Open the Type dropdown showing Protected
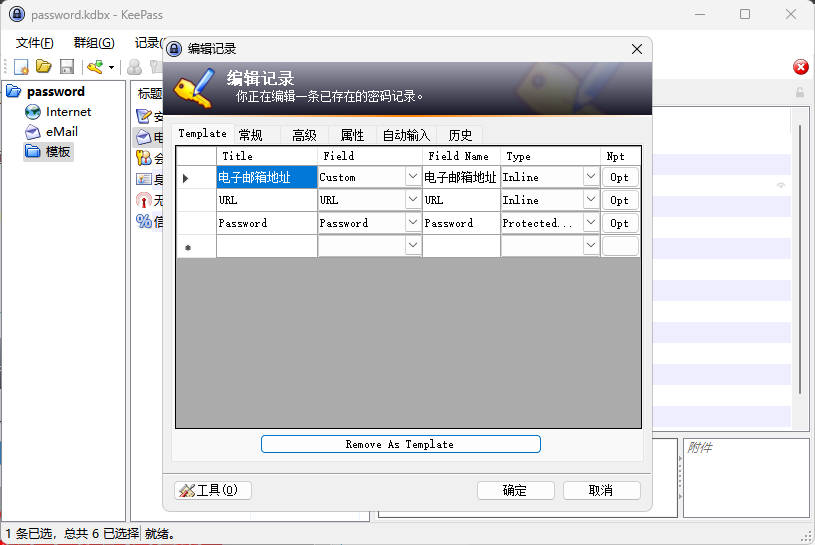The width and height of the screenshot is (815, 545). [590, 223]
